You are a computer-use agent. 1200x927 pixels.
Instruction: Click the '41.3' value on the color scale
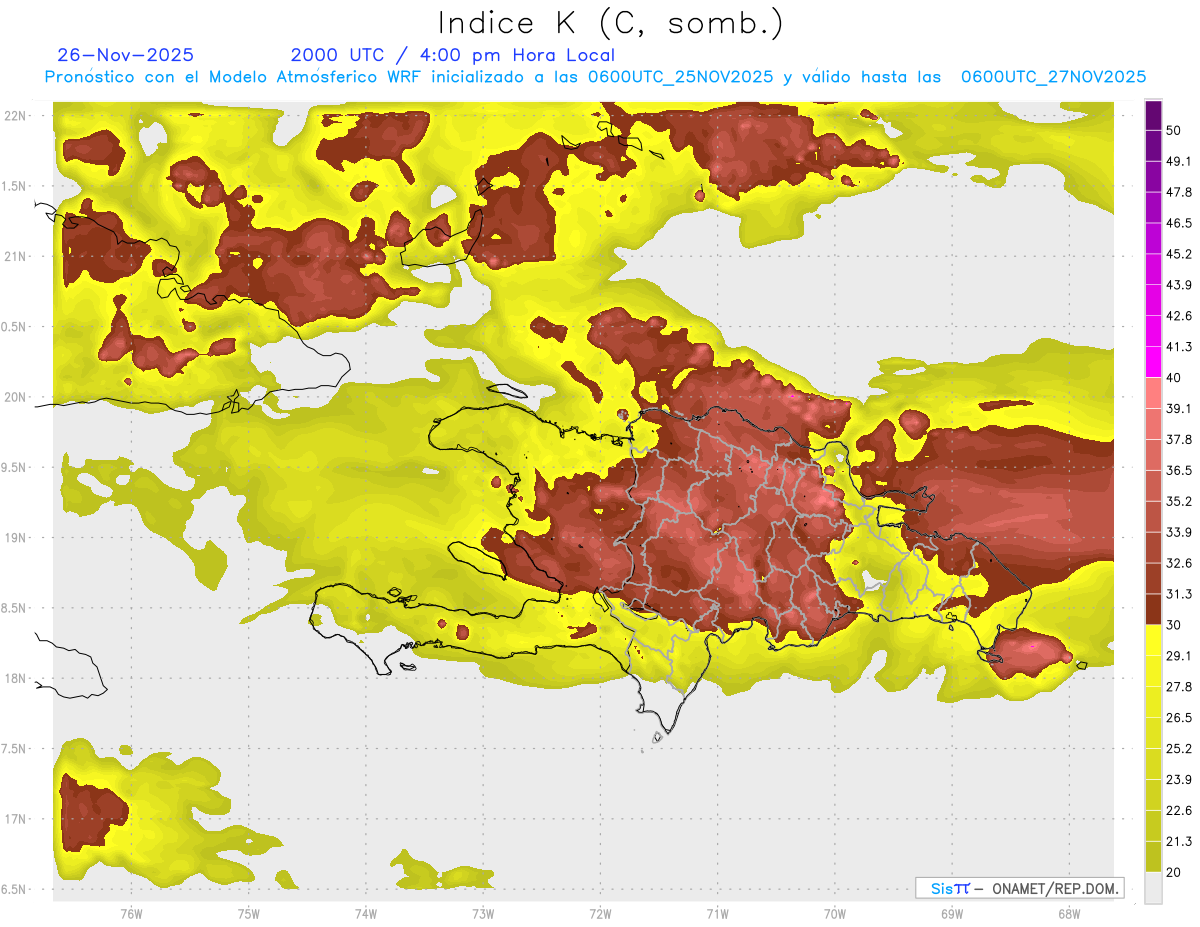click(1179, 347)
